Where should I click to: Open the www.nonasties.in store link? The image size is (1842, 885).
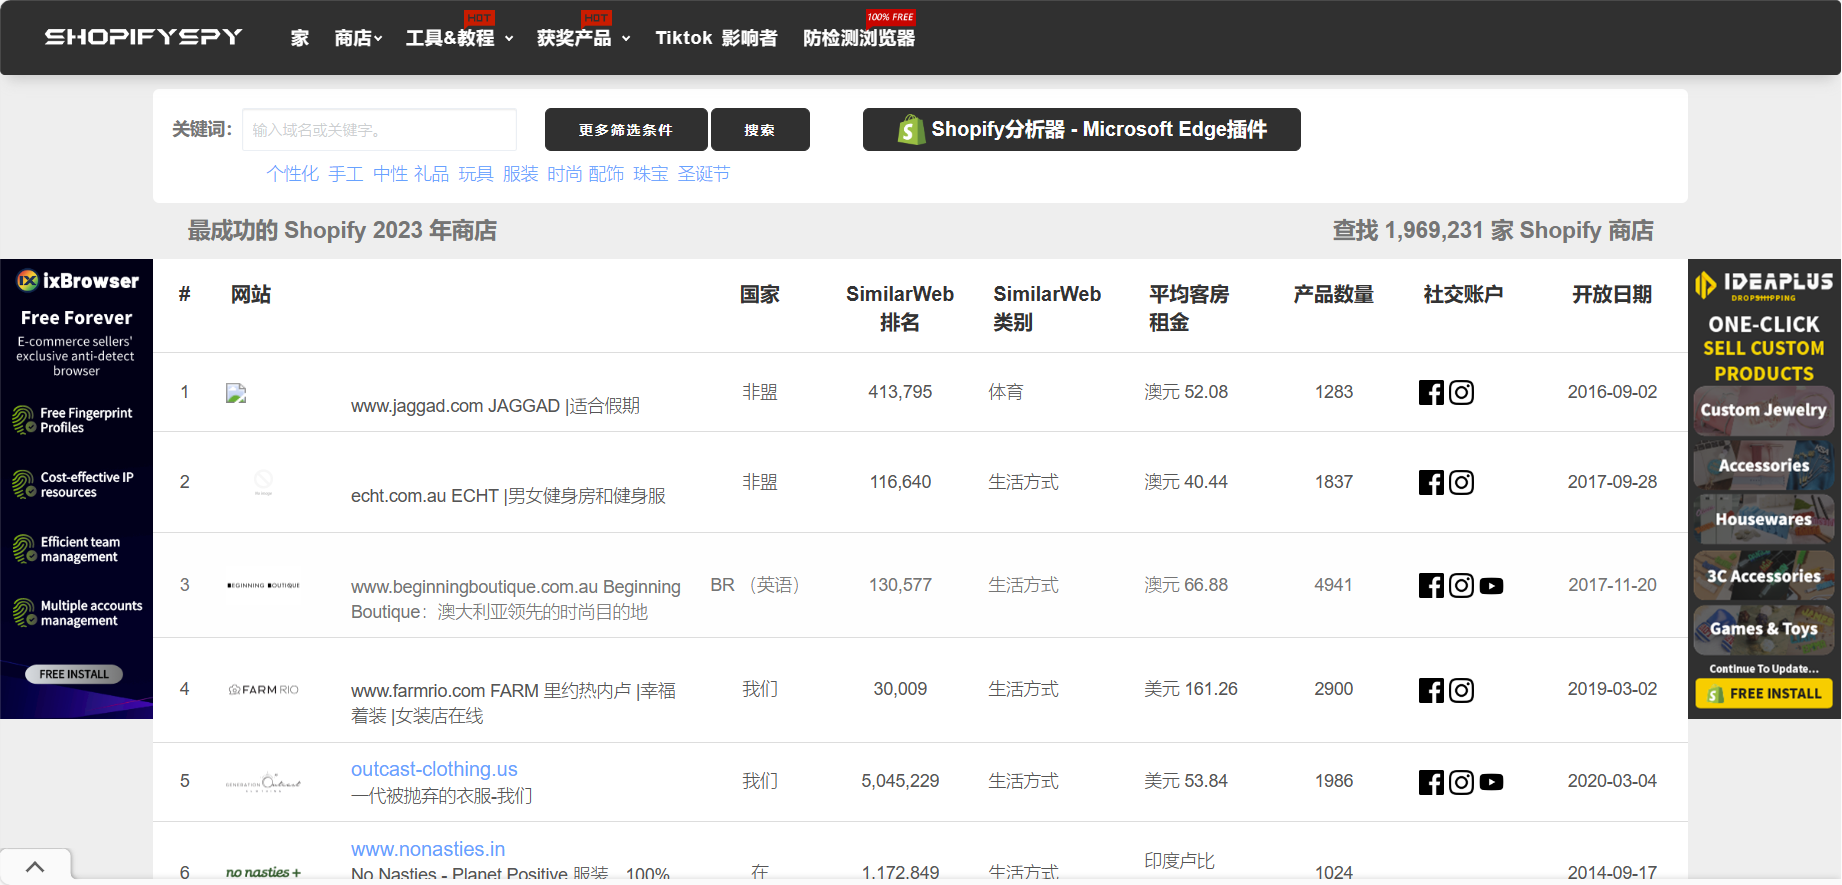pyautogui.click(x=428, y=849)
